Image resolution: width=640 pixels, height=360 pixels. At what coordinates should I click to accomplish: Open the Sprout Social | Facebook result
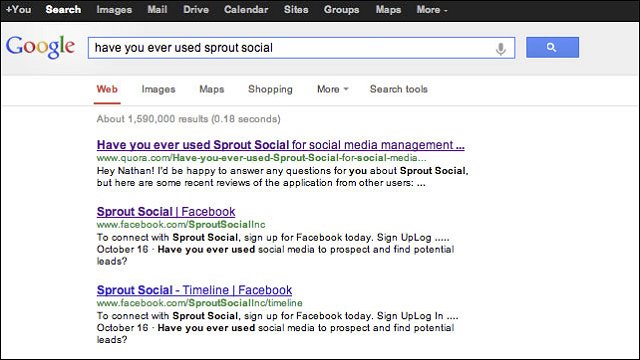point(166,212)
